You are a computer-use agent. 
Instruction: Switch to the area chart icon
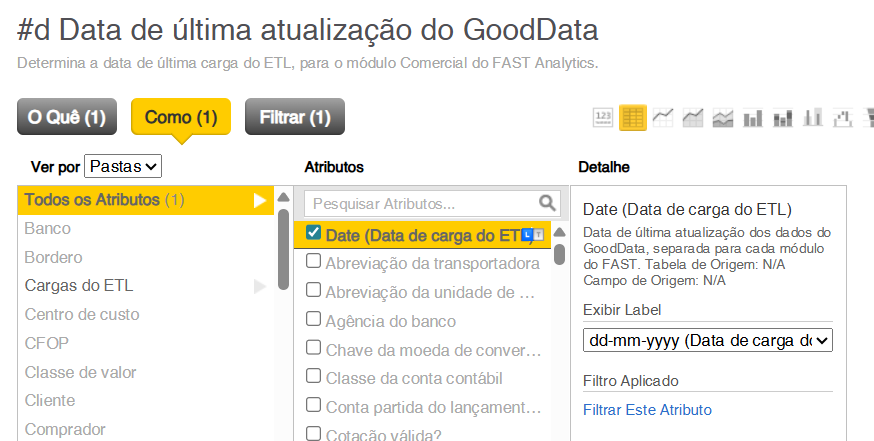pos(692,117)
